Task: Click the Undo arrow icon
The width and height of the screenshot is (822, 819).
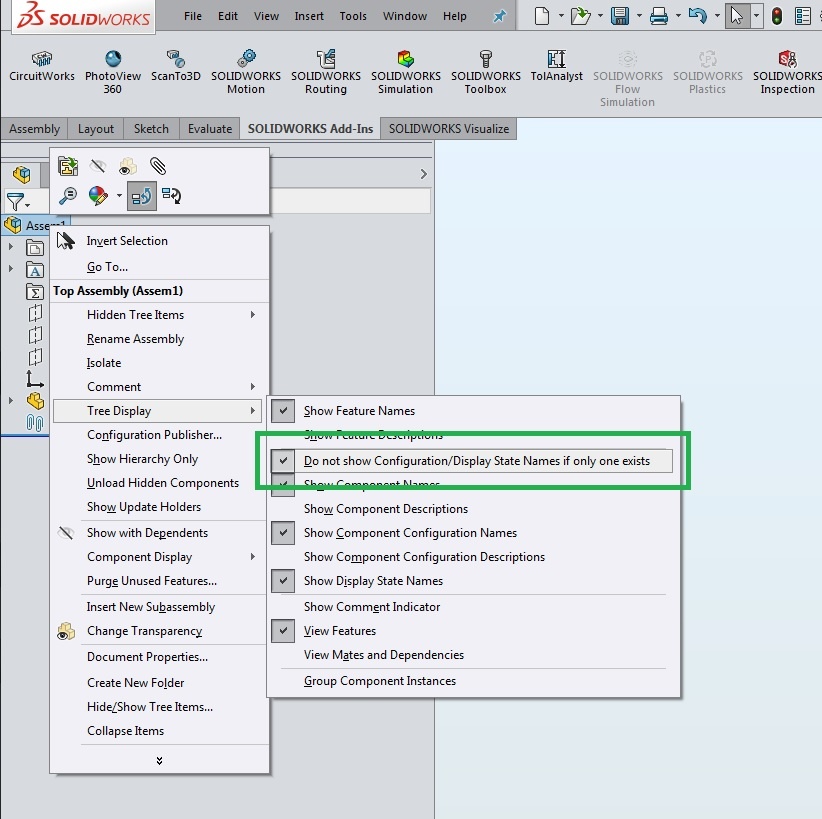Action: [697, 16]
